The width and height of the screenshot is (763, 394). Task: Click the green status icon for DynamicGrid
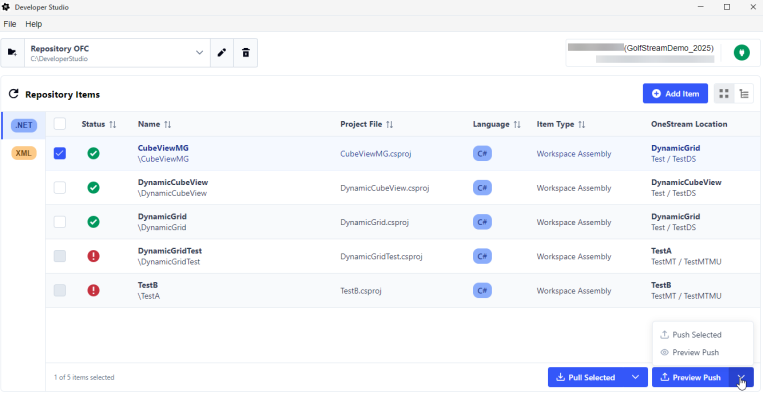(x=93, y=222)
